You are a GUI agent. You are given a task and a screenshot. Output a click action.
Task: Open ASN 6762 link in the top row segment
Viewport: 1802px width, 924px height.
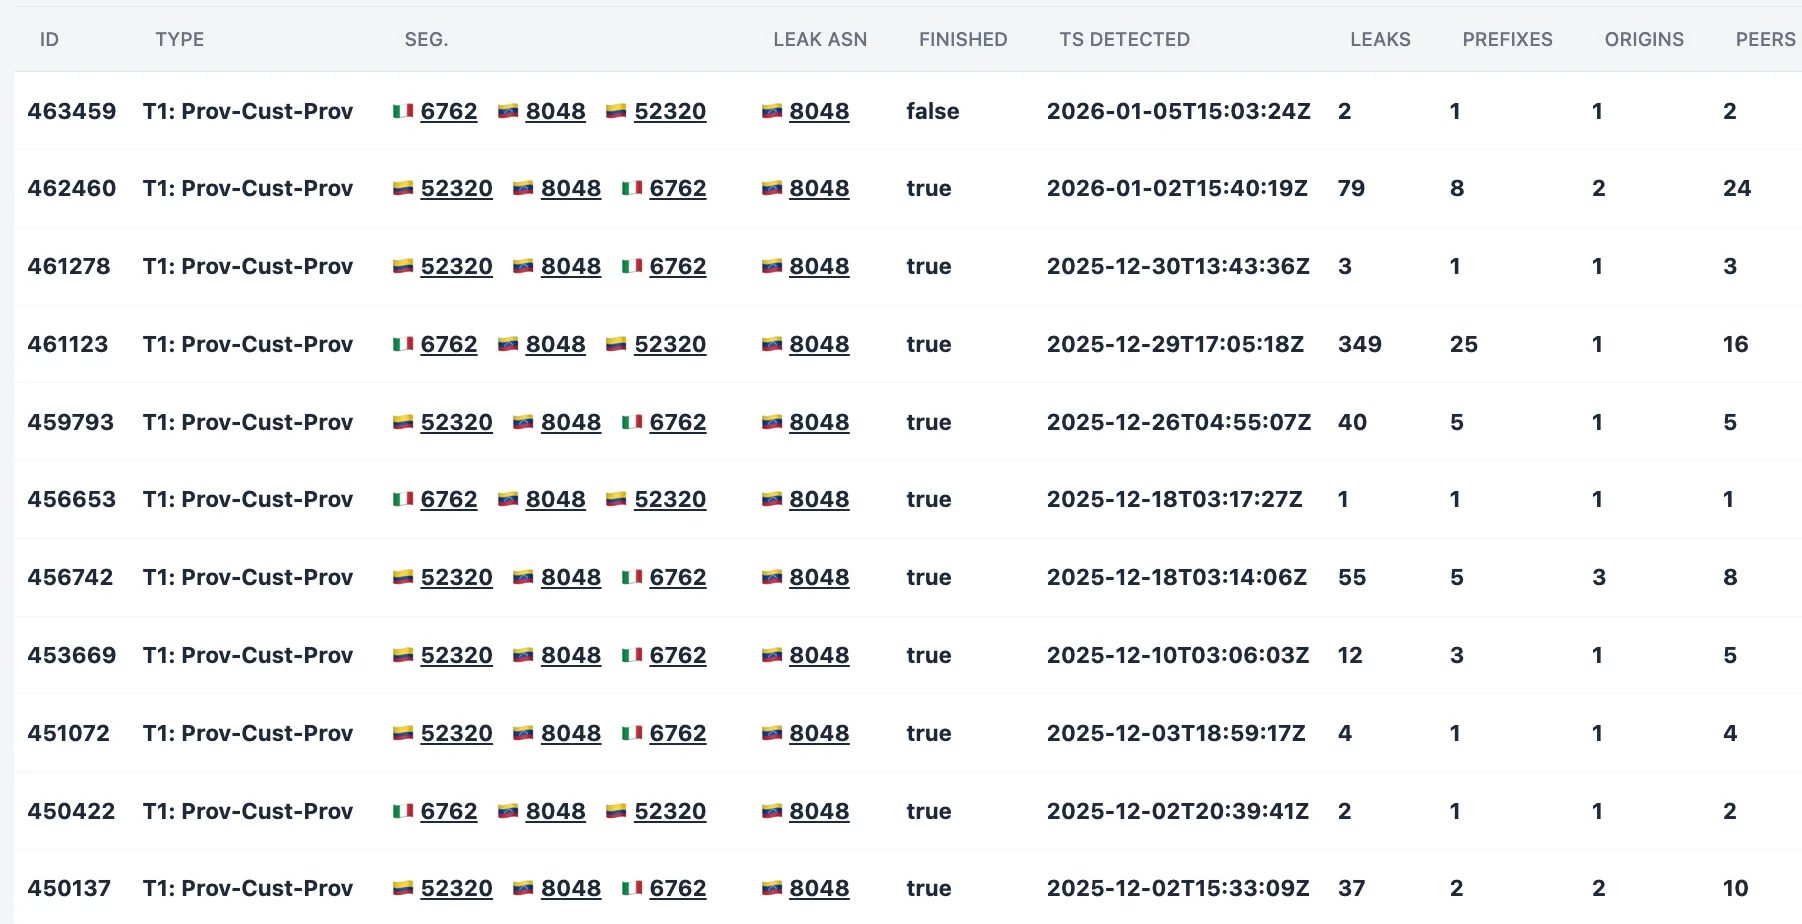coord(449,112)
